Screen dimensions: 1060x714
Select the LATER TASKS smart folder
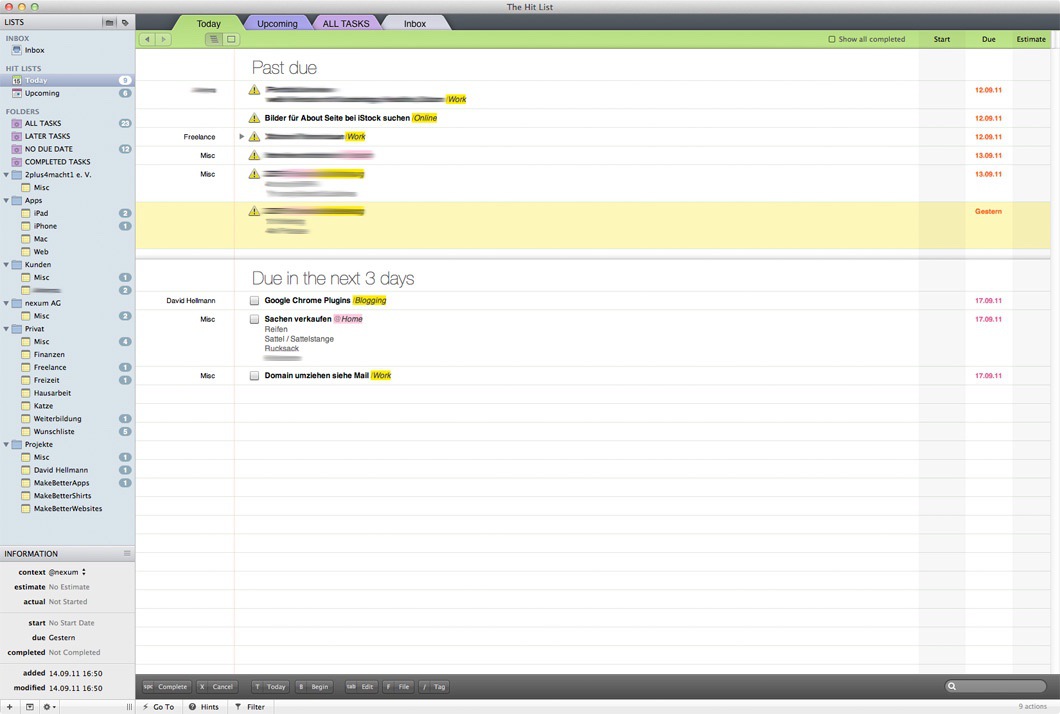(47, 136)
